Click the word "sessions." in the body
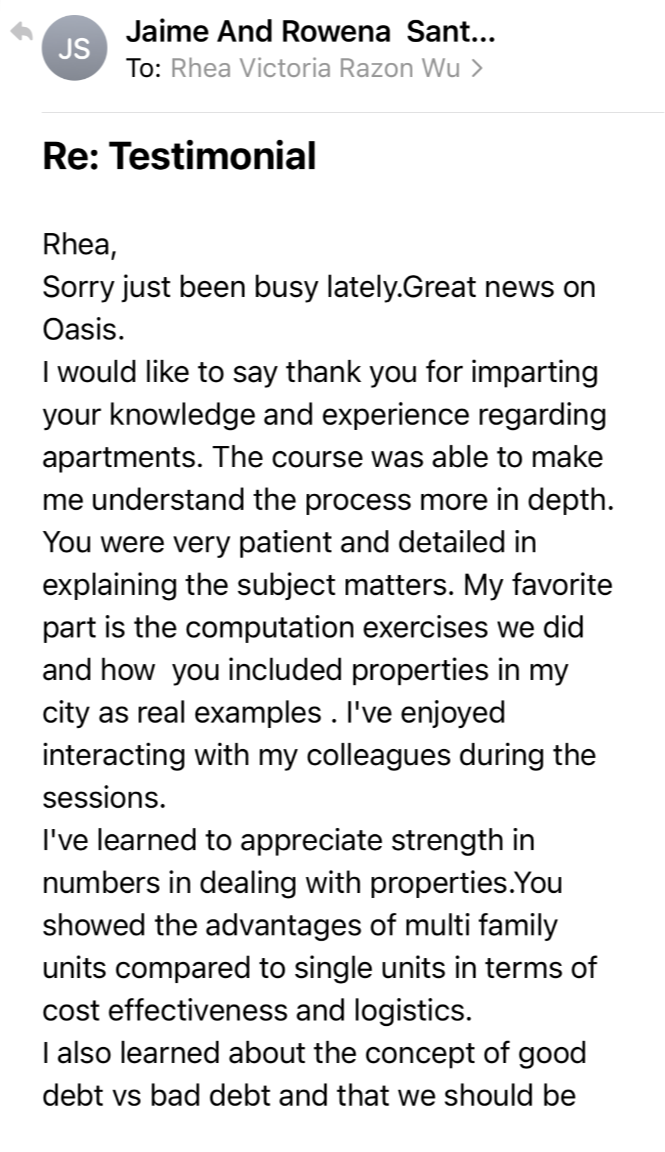Image resolution: width=665 pixels, height=1152 pixels. pyautogui.click(x=104, y=798)
